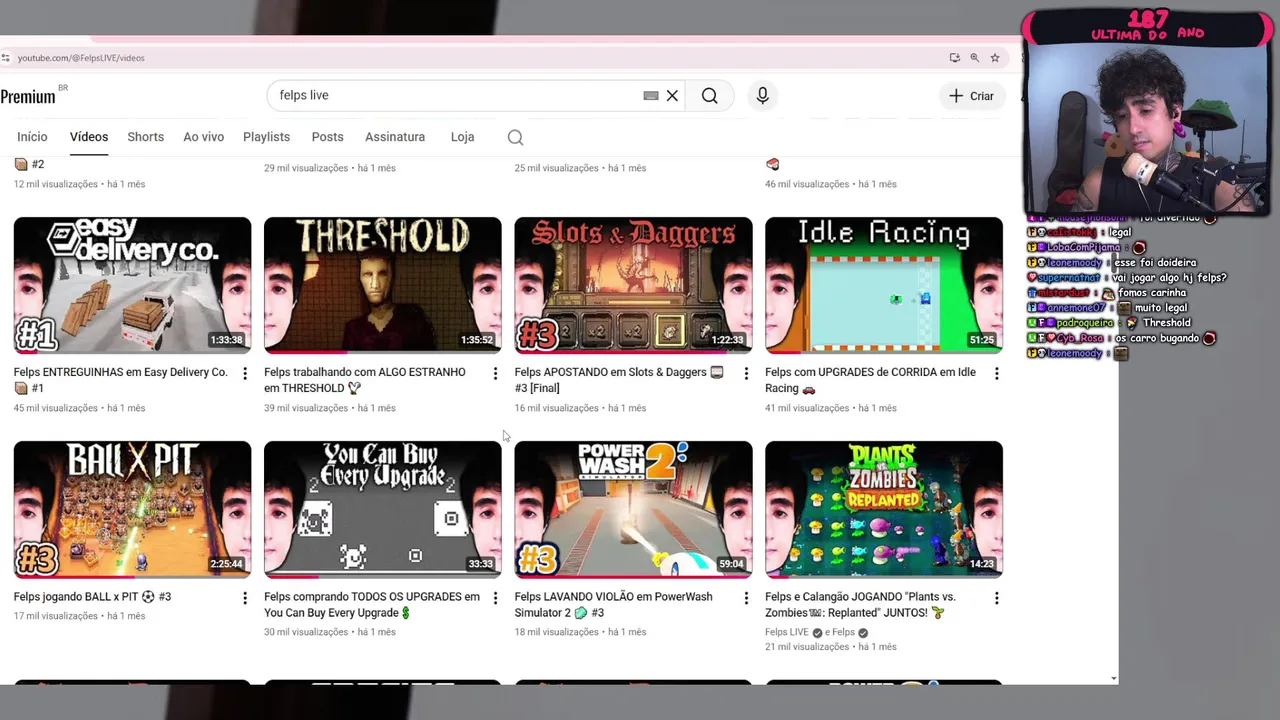1280x720 pixels.
Task: Click '16 mil visualizações • há 1 mês' text
Action: (x=580, y=408)
